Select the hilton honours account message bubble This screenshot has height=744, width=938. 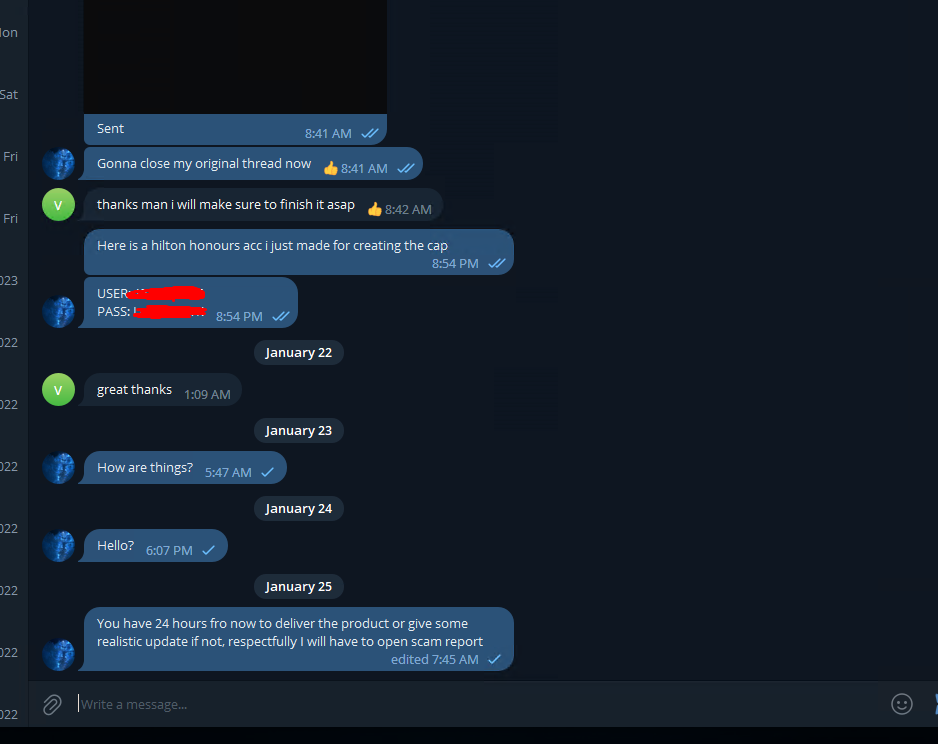299,252
